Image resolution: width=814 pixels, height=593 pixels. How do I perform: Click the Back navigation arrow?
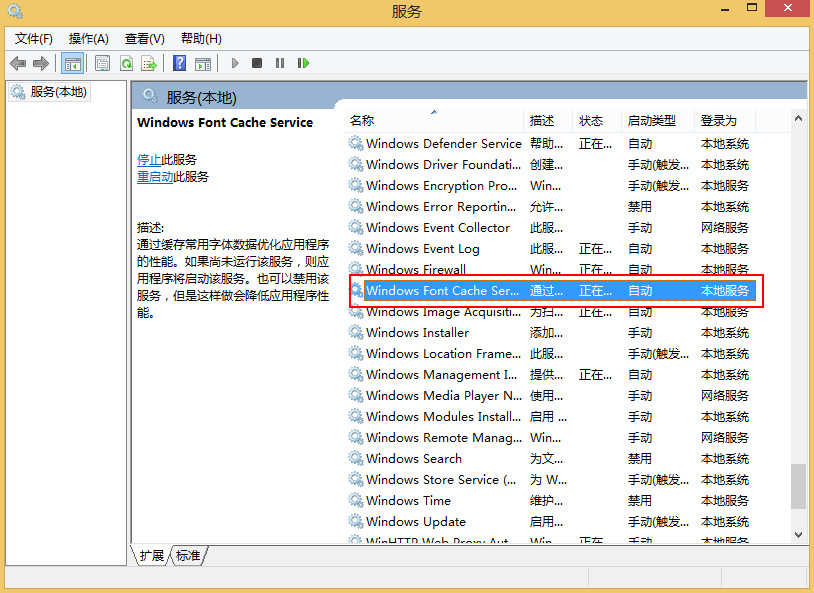(18, 62)
